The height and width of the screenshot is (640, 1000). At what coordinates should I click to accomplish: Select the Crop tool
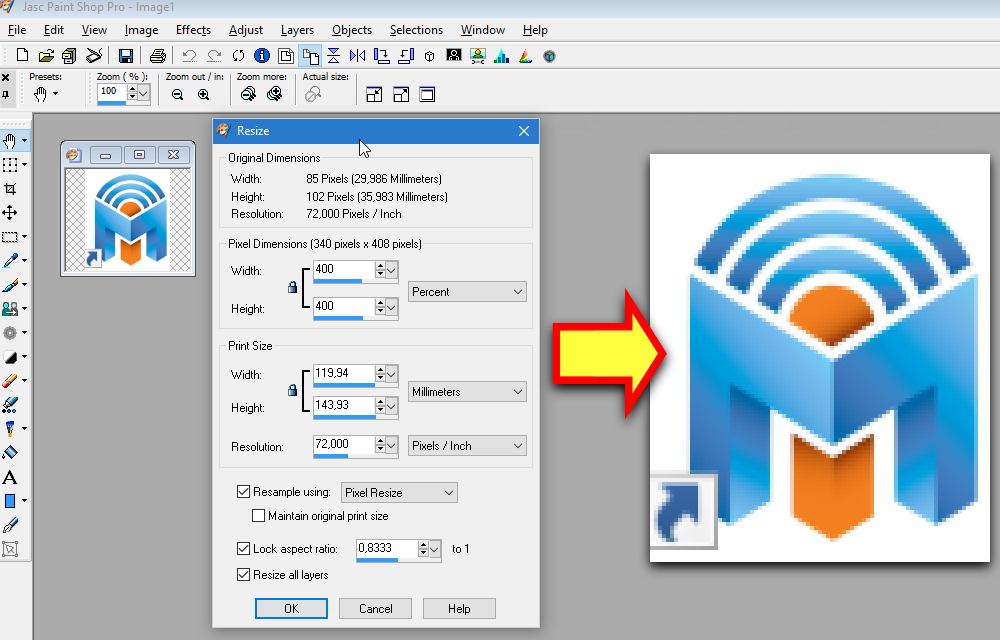point(10,189)
